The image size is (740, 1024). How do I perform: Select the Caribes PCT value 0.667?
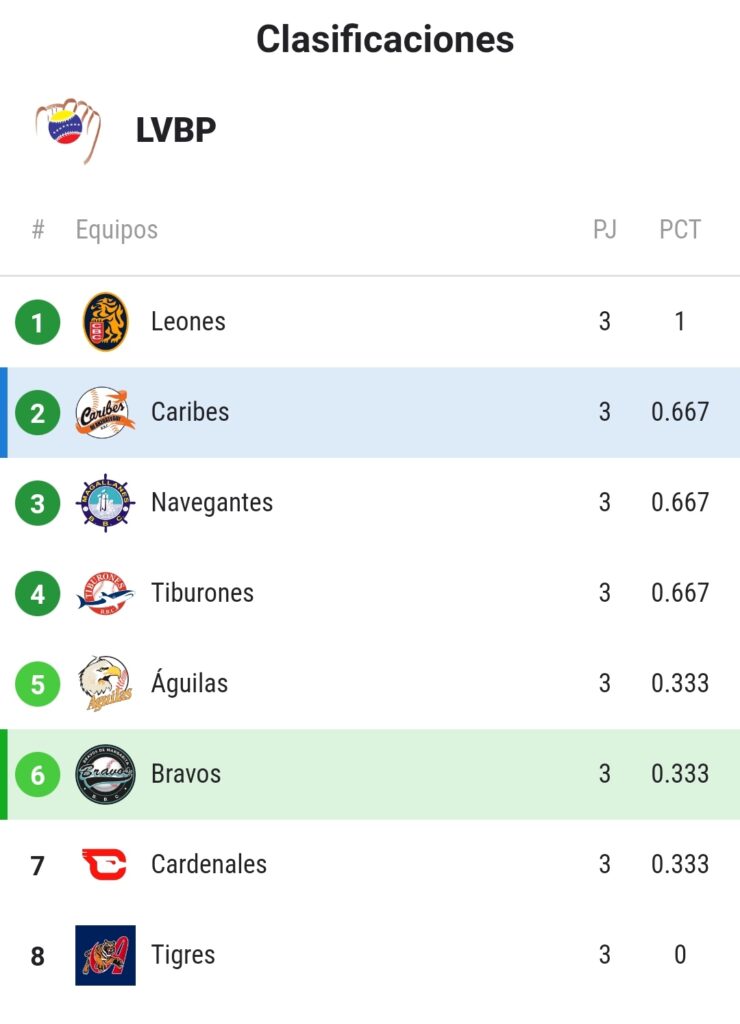(680, 412)
